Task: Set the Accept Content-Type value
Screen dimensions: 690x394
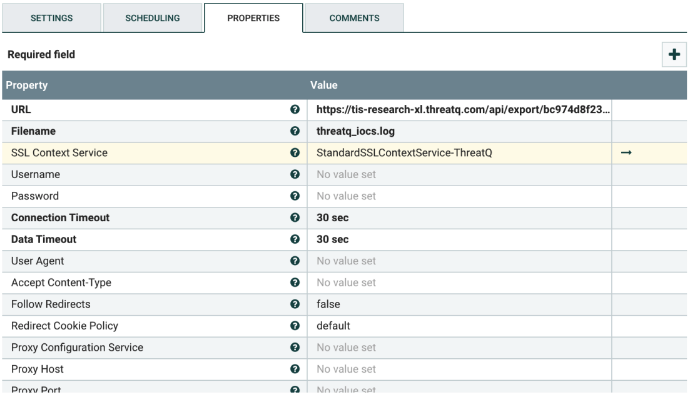Action: 459,283
